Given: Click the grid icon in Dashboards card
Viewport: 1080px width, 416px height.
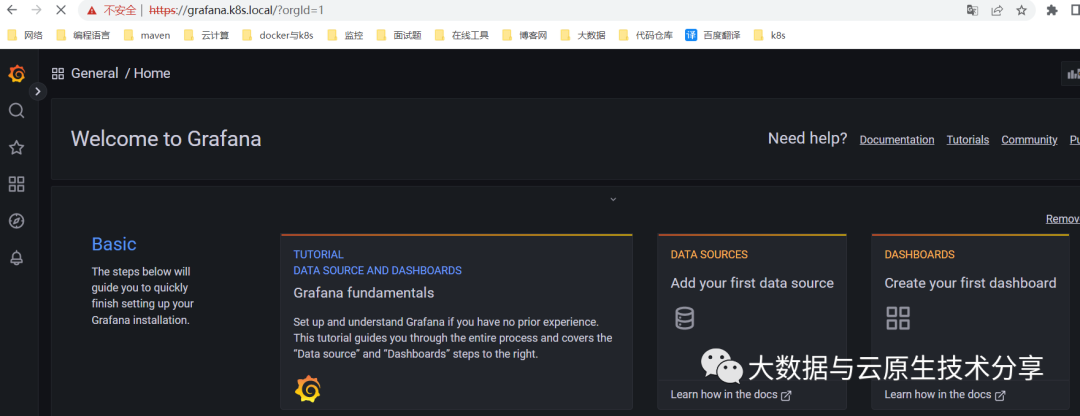Looking at the screenshot, I should point(897,318).
